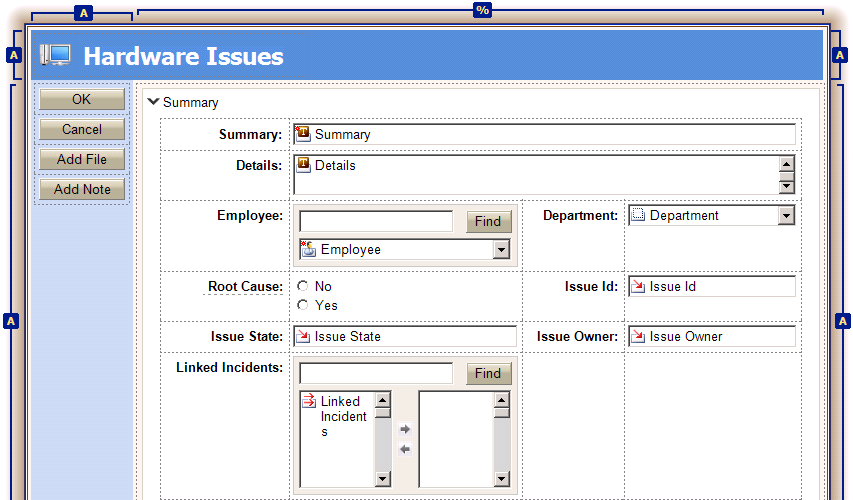The image size is (853, 500).
Task: Click the Issue Owner field icon
Action: (x=638, y=337)
